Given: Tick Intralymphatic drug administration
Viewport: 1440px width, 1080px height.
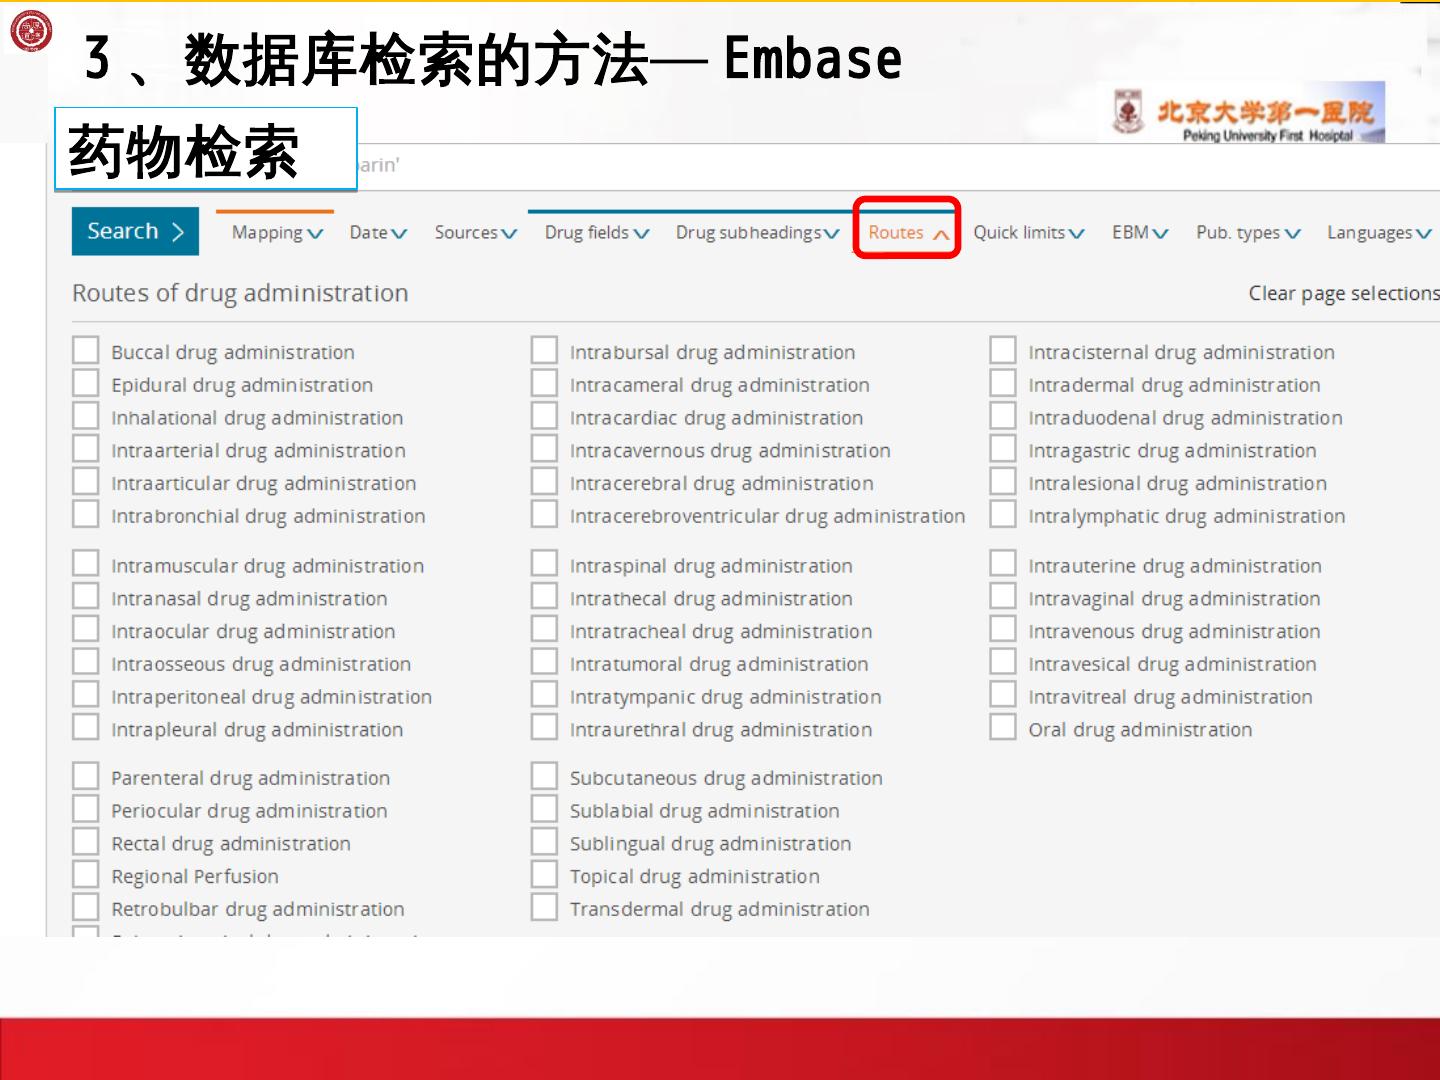Looking at the screenshot, I should coord(1003,515).
